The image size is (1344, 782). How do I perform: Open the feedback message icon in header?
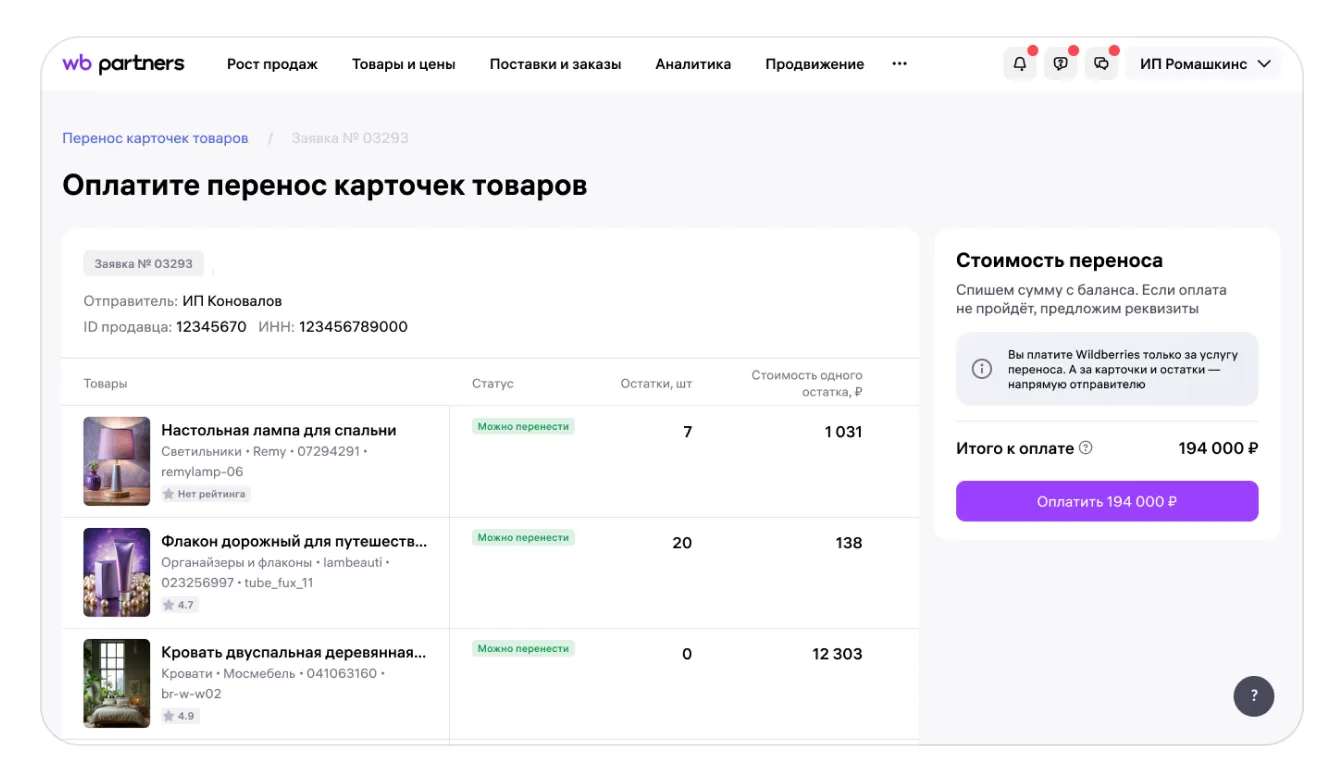coord(1060,64)
